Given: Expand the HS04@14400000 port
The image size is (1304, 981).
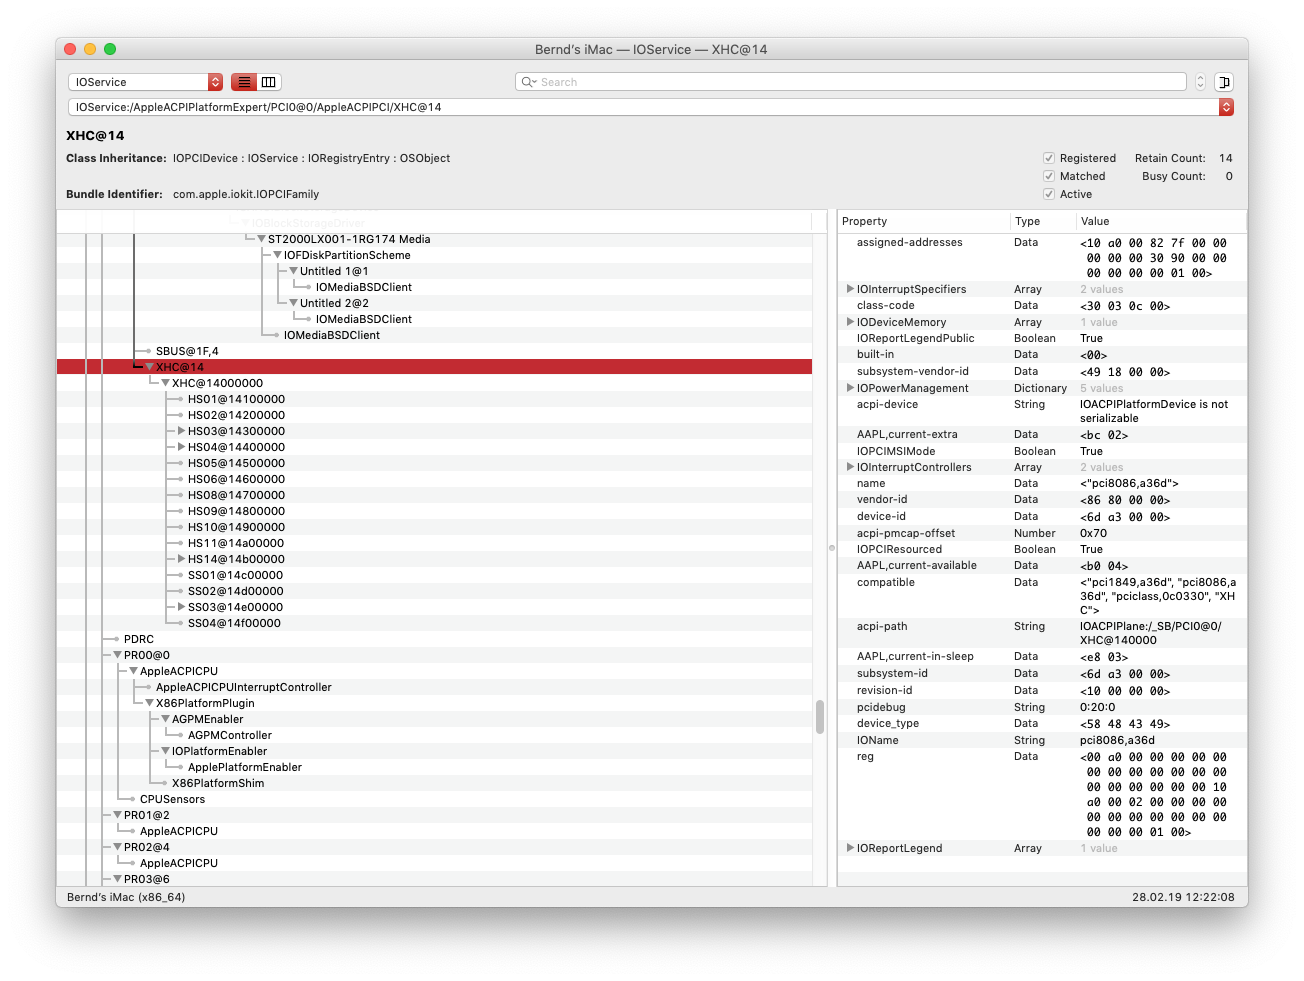Looking at the screenshot, I should point(181,447).
